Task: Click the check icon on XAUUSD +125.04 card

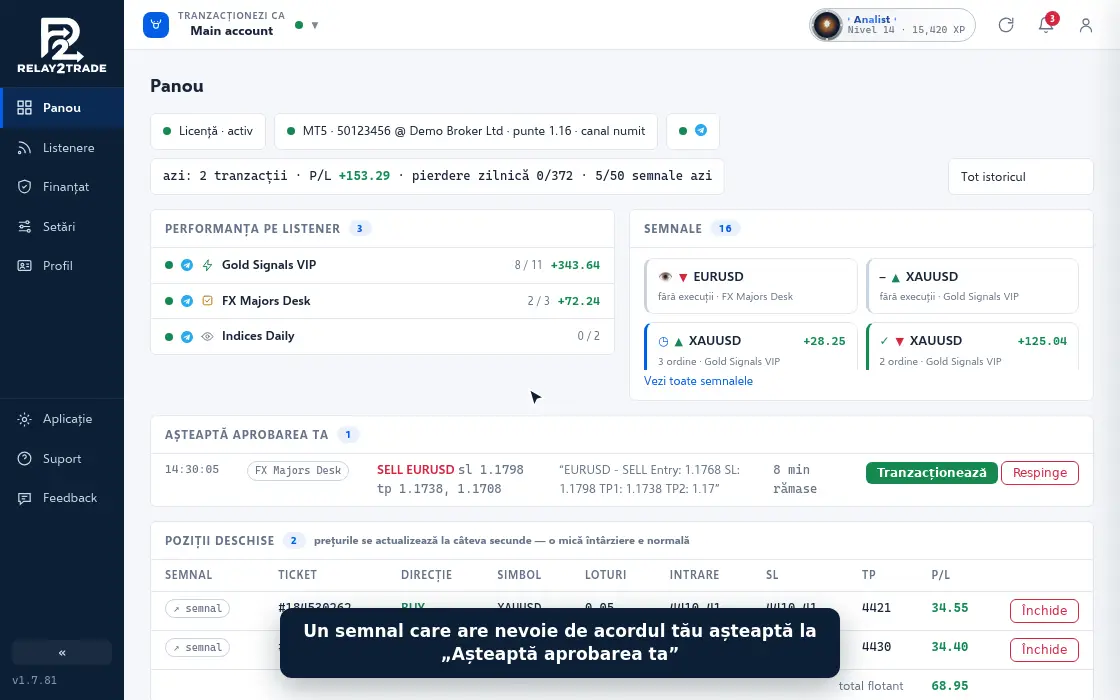Action: click(x=884, y=341)
